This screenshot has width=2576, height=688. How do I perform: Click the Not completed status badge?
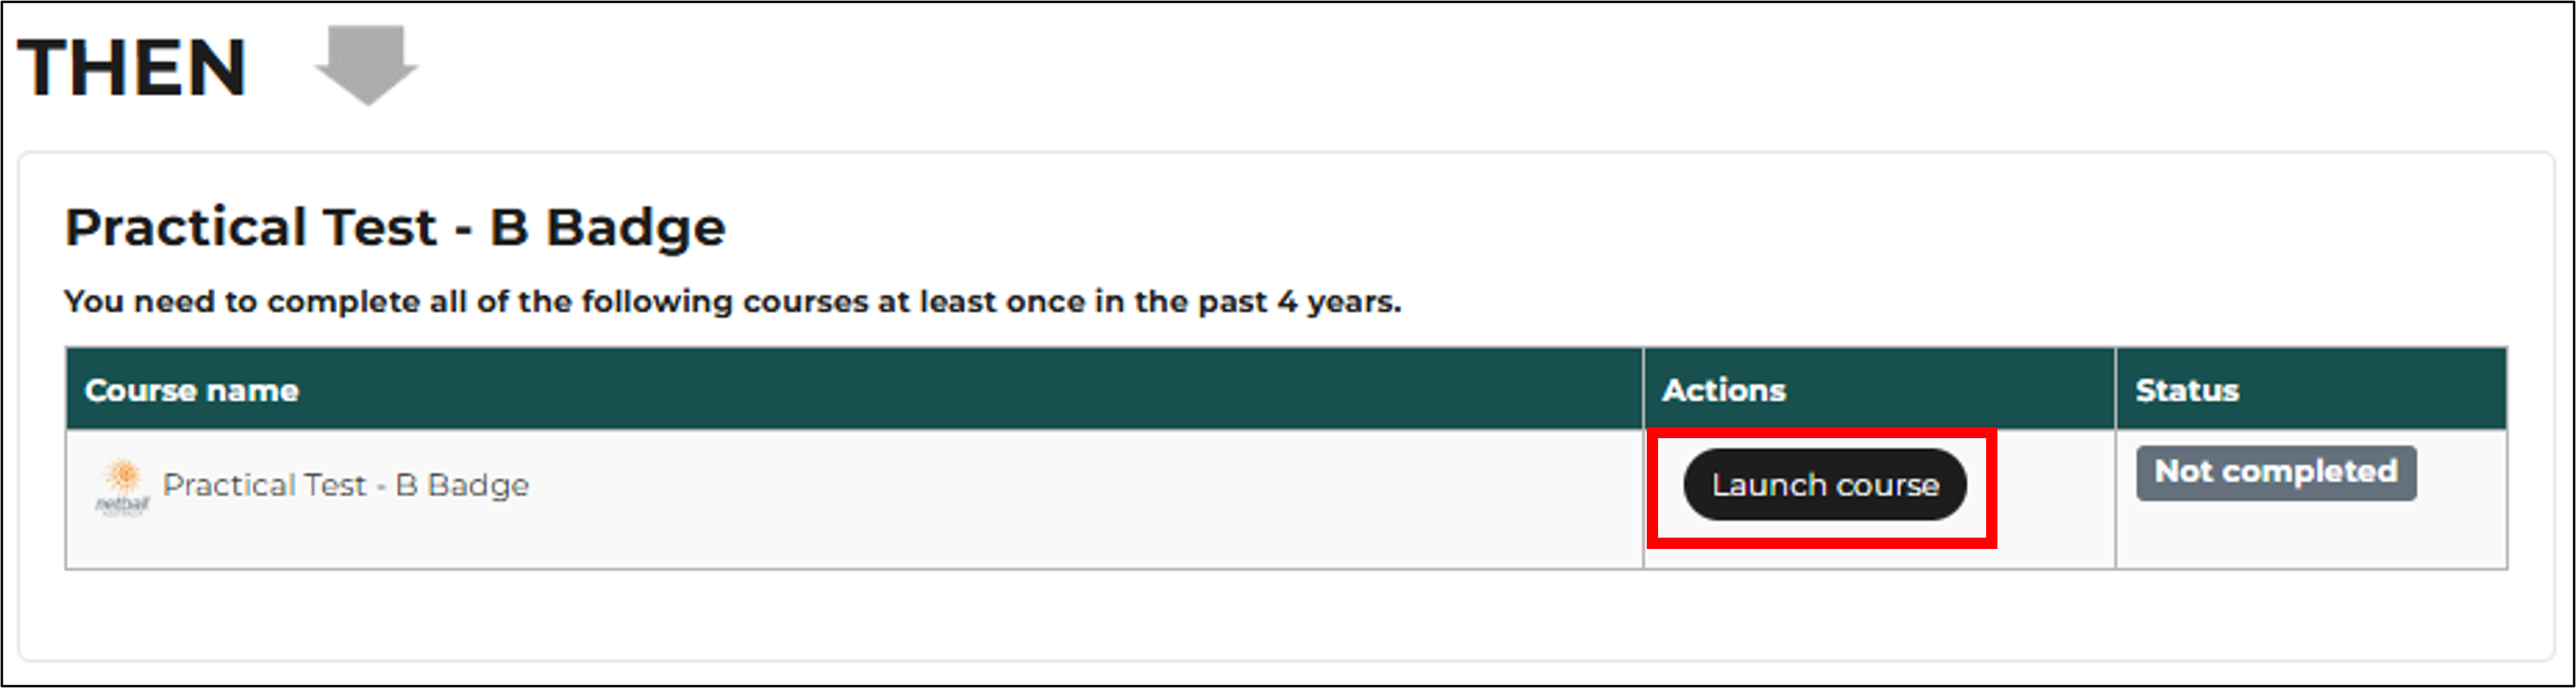click(2276, 473)
